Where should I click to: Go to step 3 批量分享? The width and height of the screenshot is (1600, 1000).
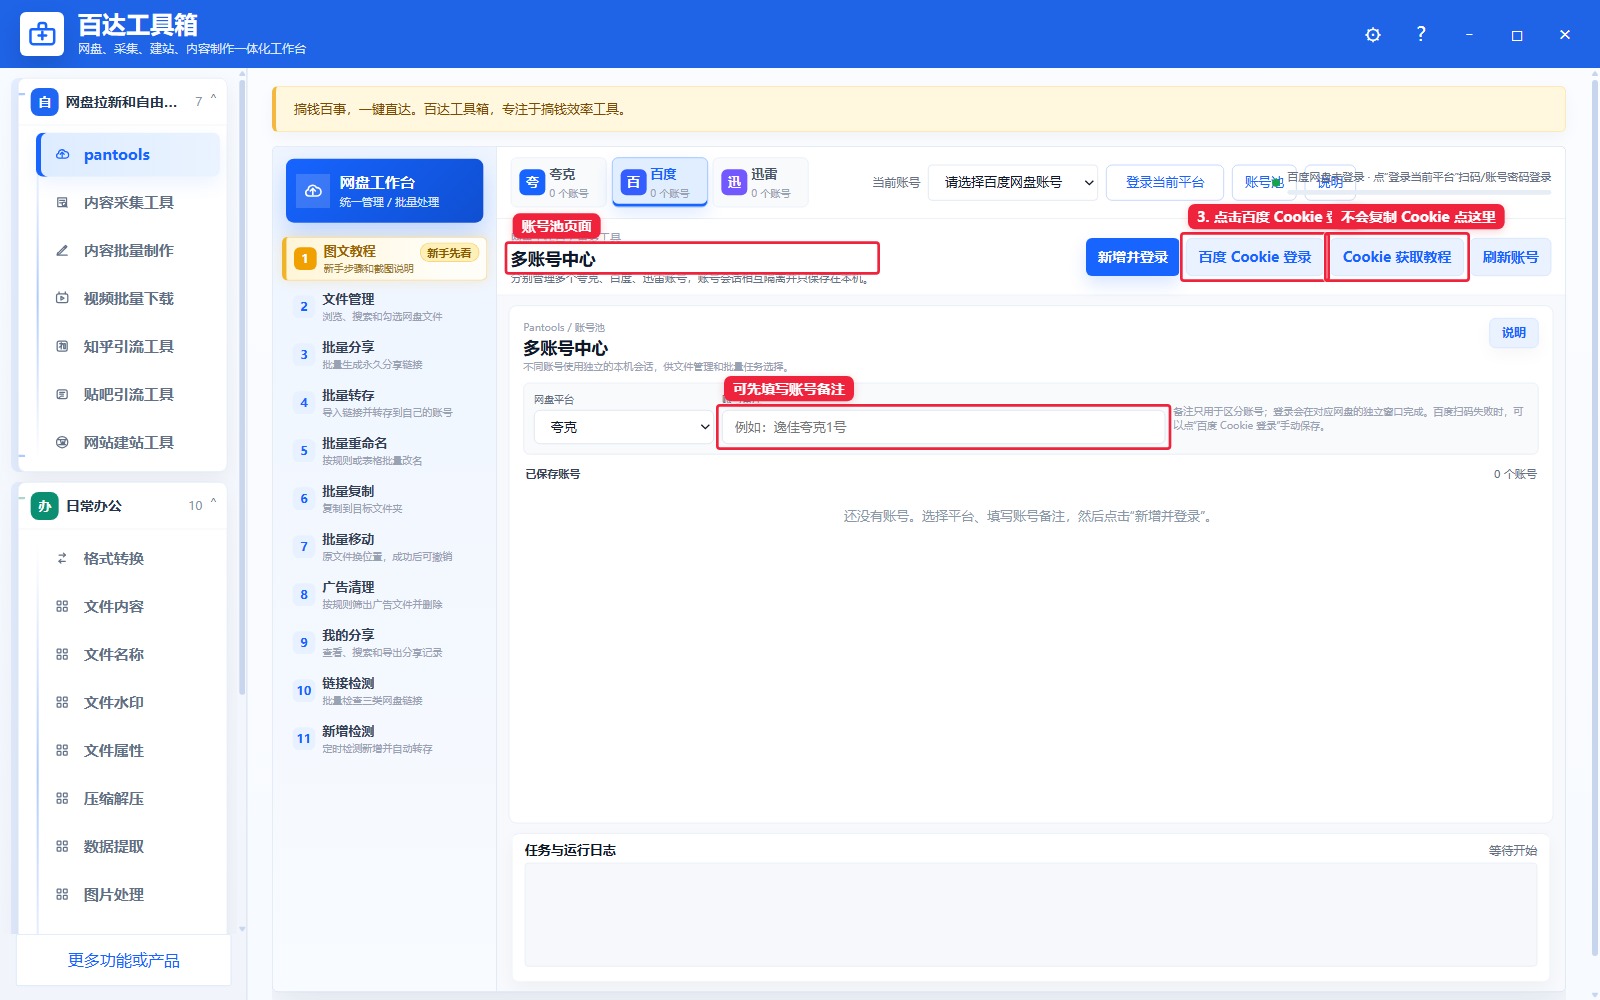385,355
